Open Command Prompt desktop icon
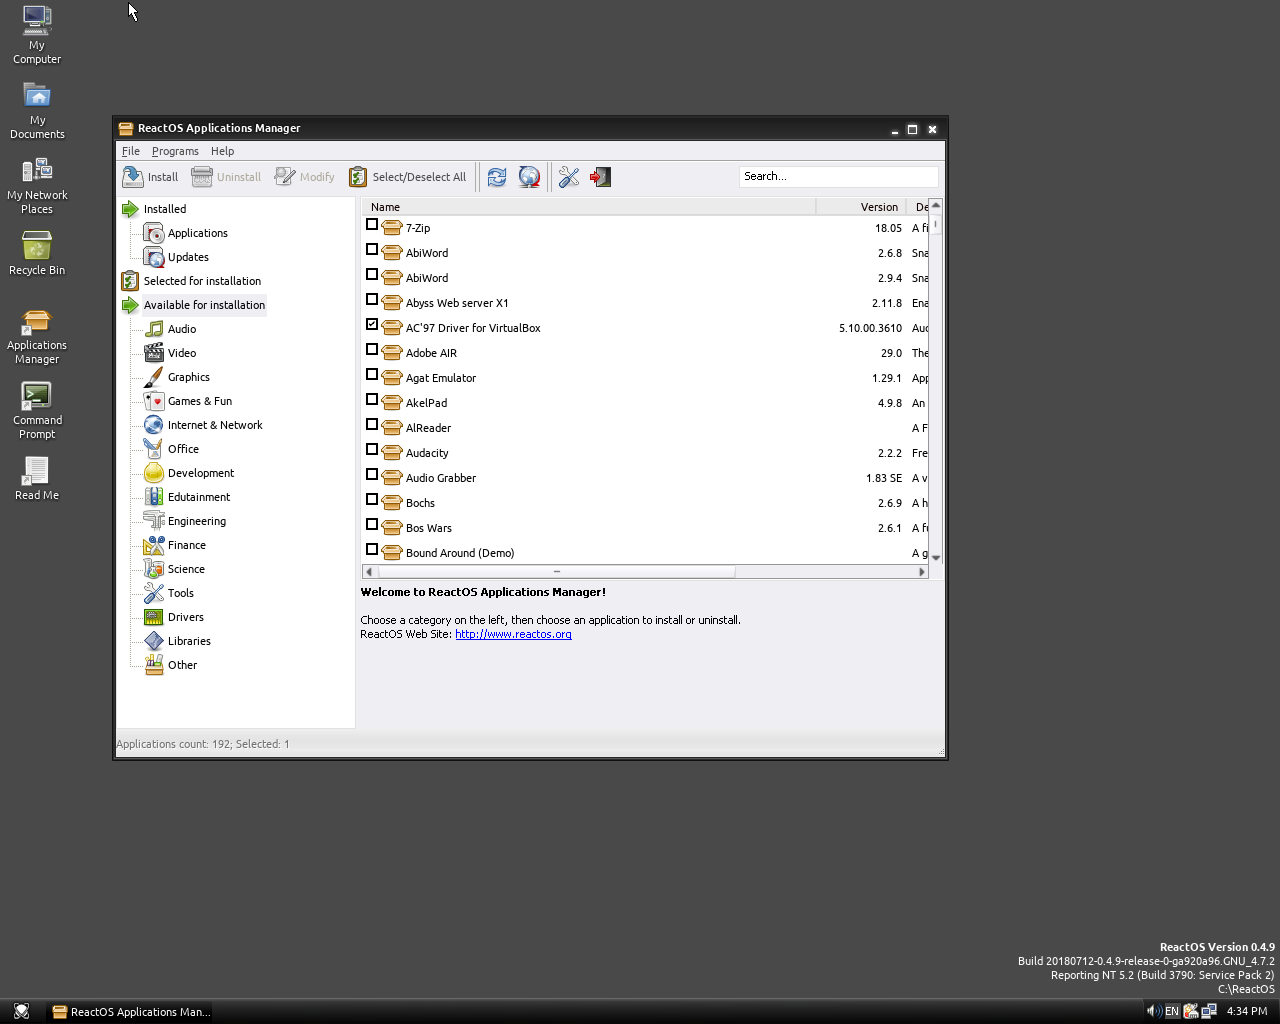1280x1024 pixels. pyautogui.click(x=37, y=410)
